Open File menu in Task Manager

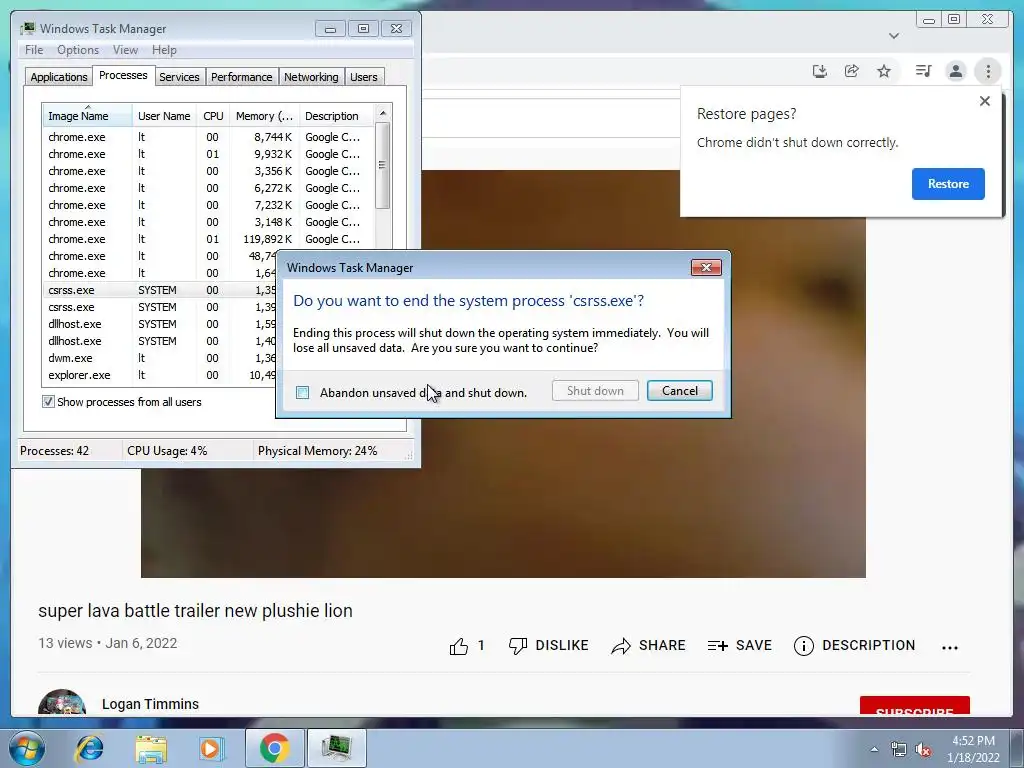click(x=34, y=50)
